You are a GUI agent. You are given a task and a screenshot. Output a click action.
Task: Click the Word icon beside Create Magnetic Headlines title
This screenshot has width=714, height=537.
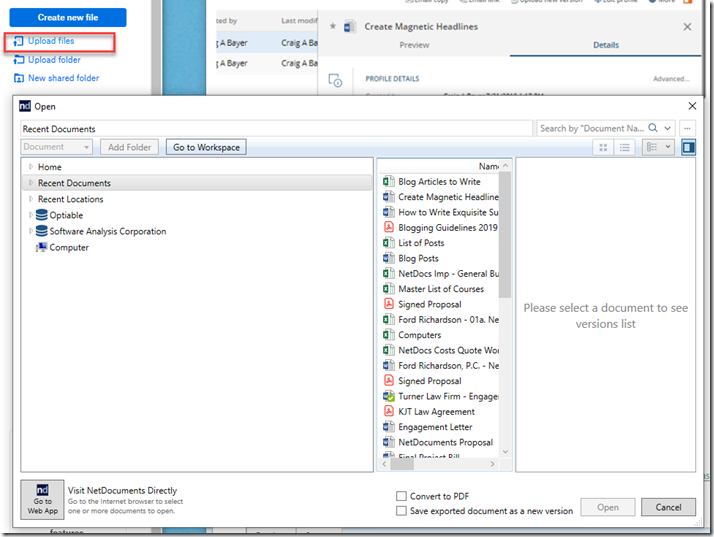[349, 27]
